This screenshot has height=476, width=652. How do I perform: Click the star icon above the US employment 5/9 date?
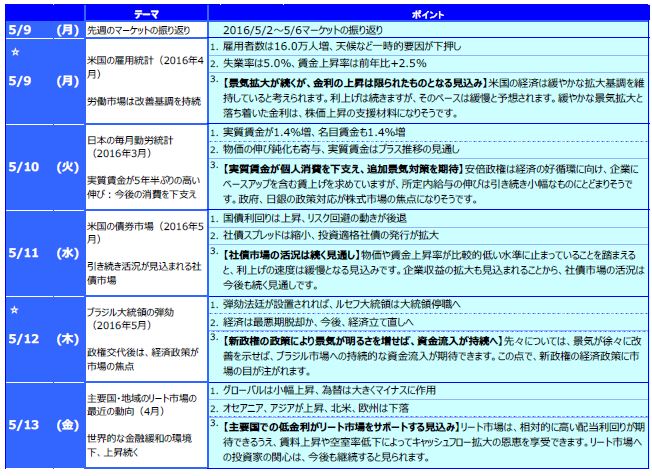point(14,46)
